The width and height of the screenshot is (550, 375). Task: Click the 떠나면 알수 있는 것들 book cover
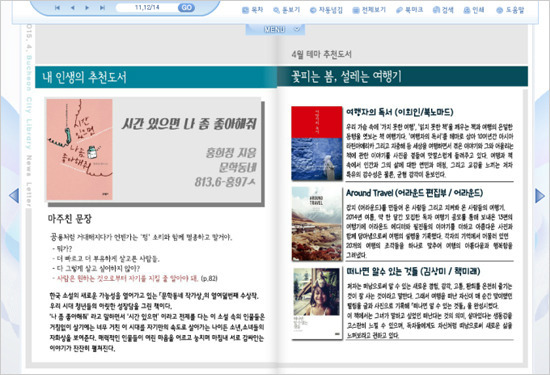pyautogui.click(x=317, y=304)
